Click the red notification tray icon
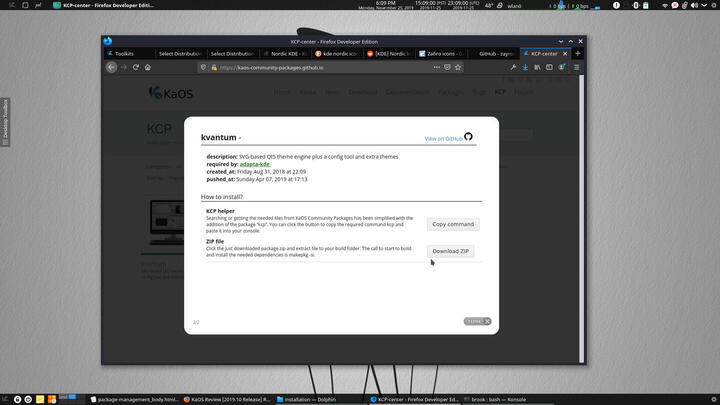 (x=675, y=6)
